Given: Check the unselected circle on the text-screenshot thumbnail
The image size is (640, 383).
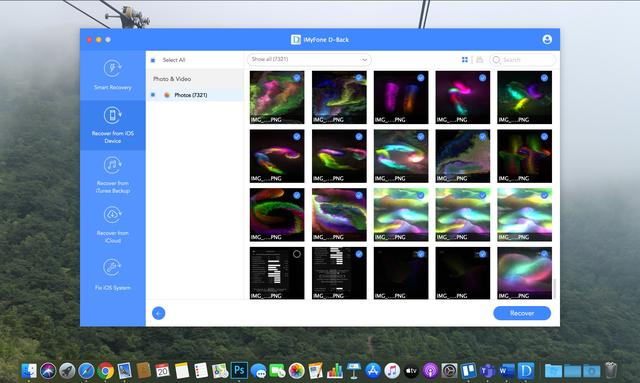Looking at the screenshot, I should coord(297,254).
